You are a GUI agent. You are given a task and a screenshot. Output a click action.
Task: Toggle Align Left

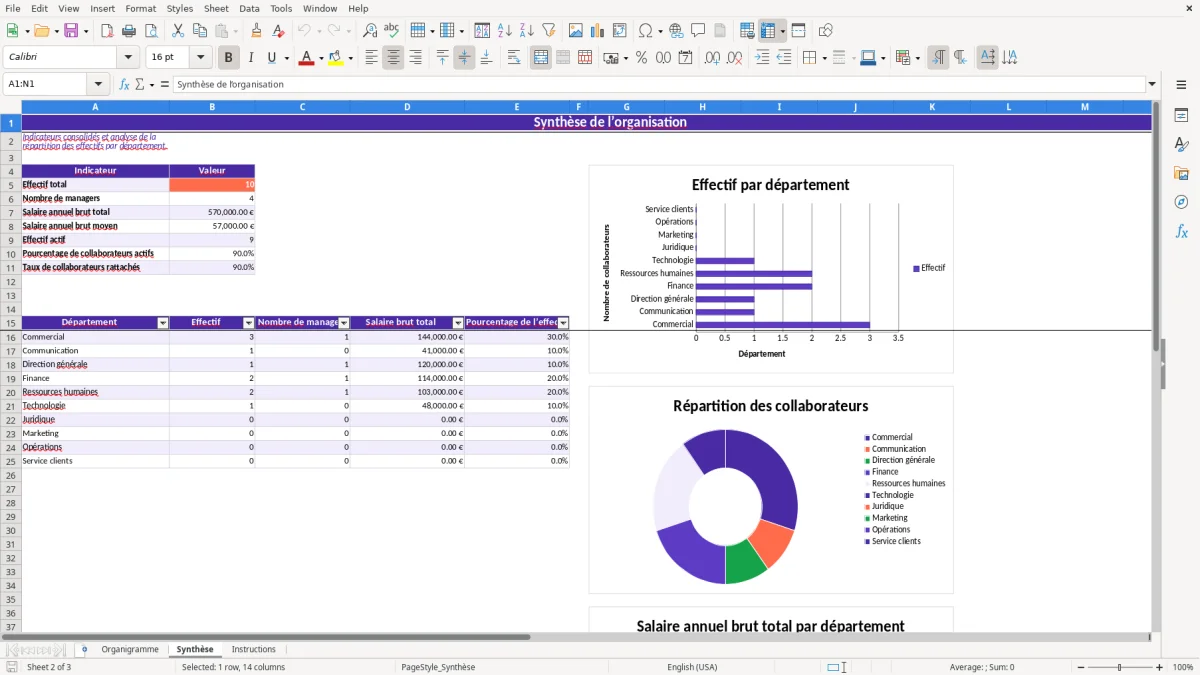click(x=371, y=58)
